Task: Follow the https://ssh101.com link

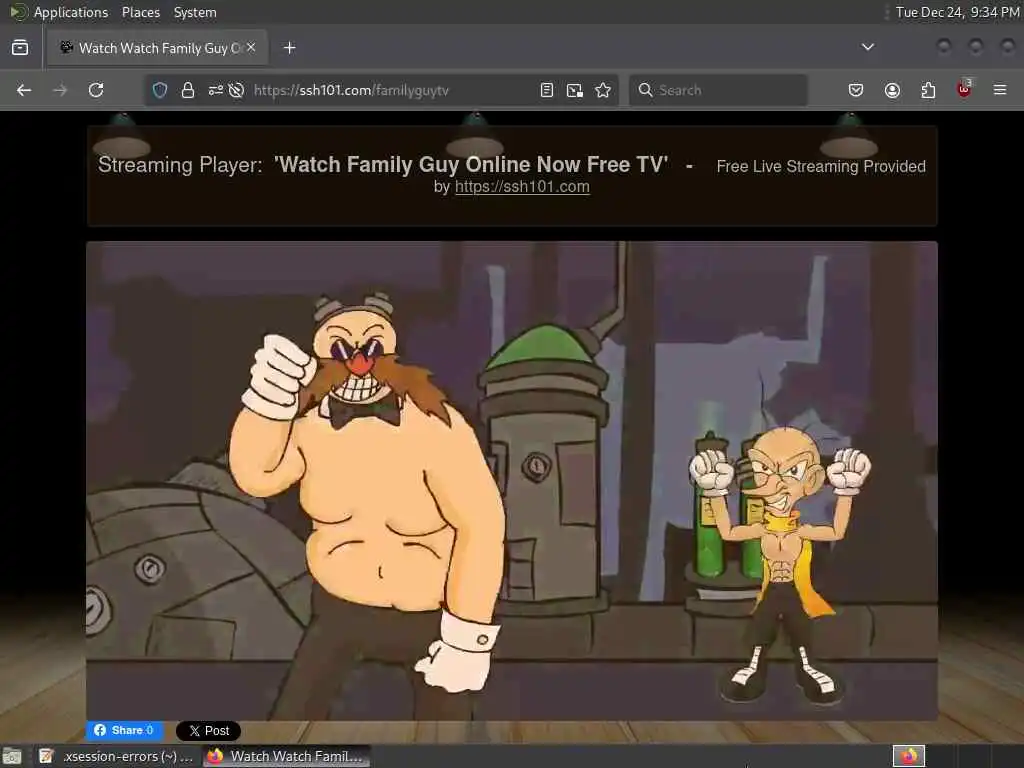Action: 522,187
